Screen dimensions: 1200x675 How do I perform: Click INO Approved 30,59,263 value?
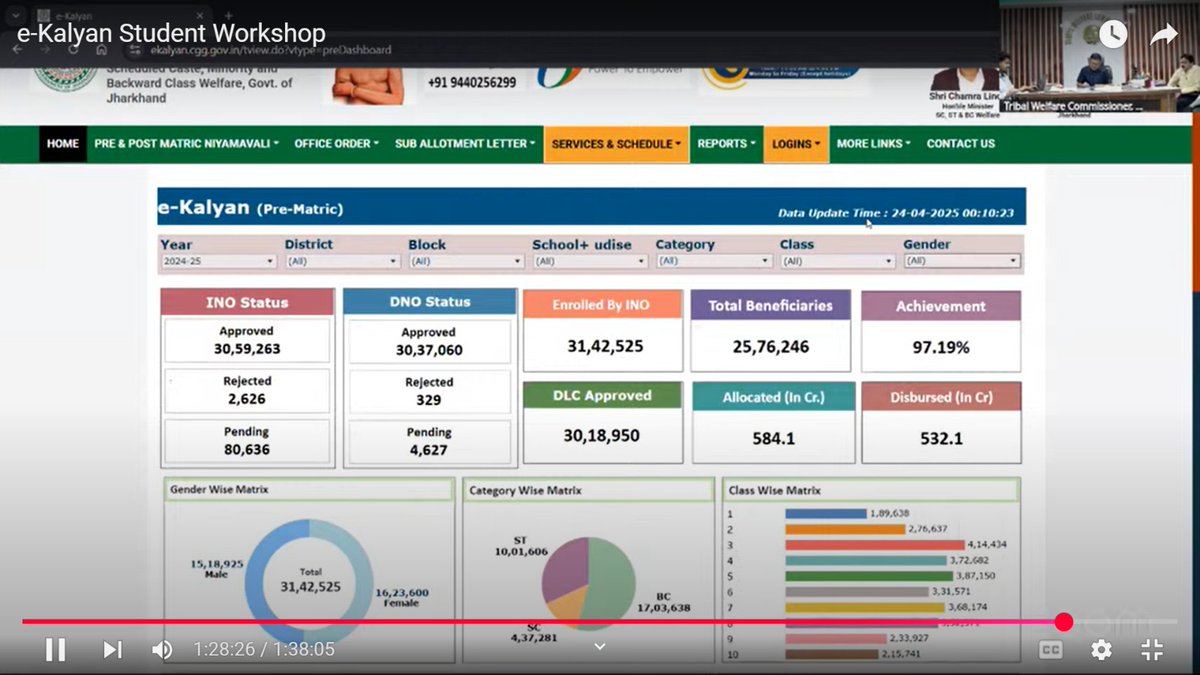click(247, 349)
